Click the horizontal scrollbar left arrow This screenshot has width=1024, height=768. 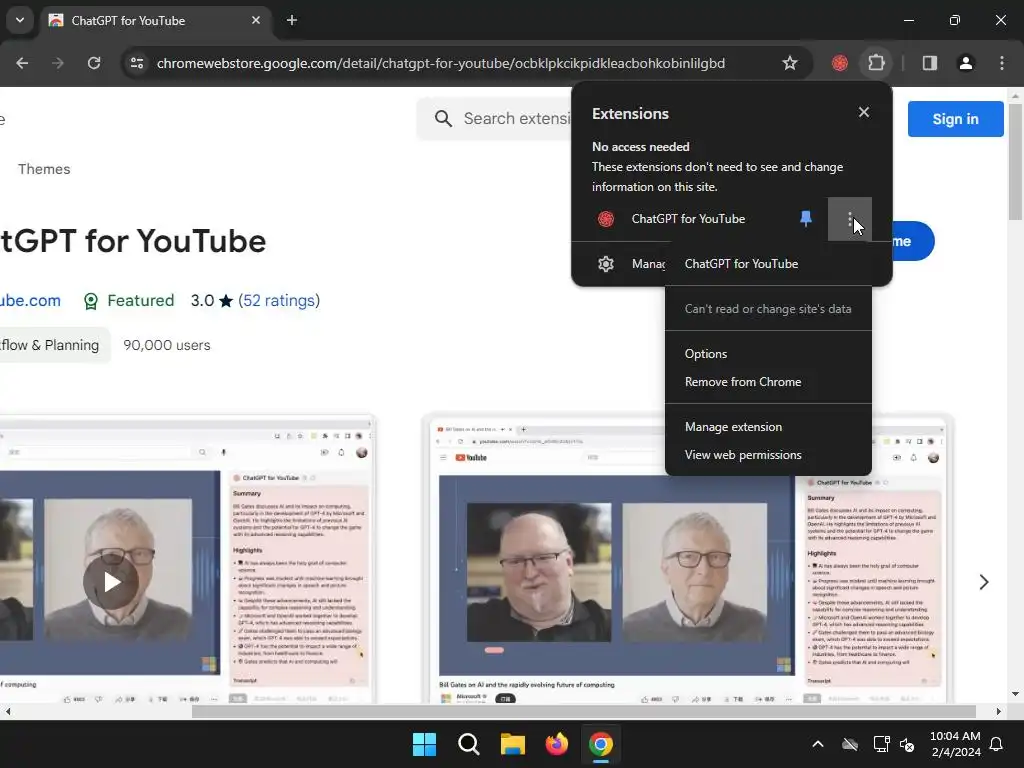(7, 711)
